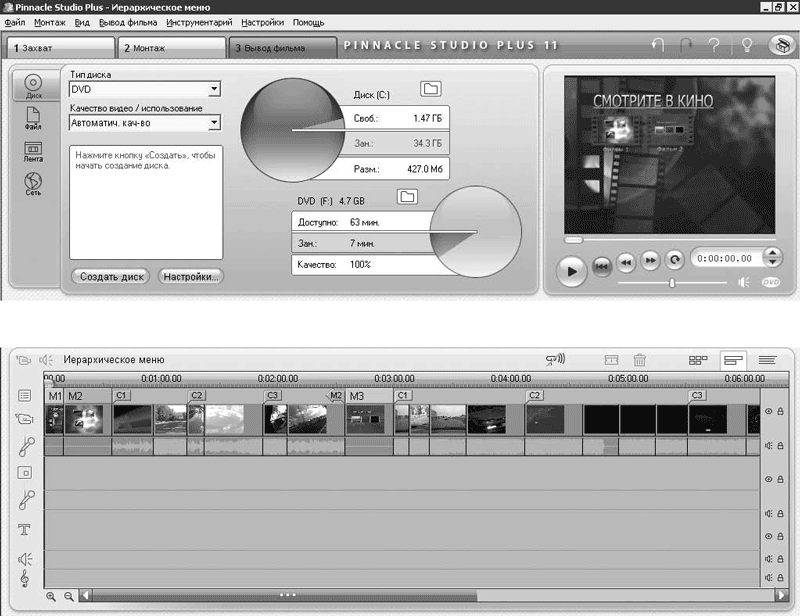Select the Диск output icon in sidebar
Screen dimensions: 800x616
click(33, 86)
